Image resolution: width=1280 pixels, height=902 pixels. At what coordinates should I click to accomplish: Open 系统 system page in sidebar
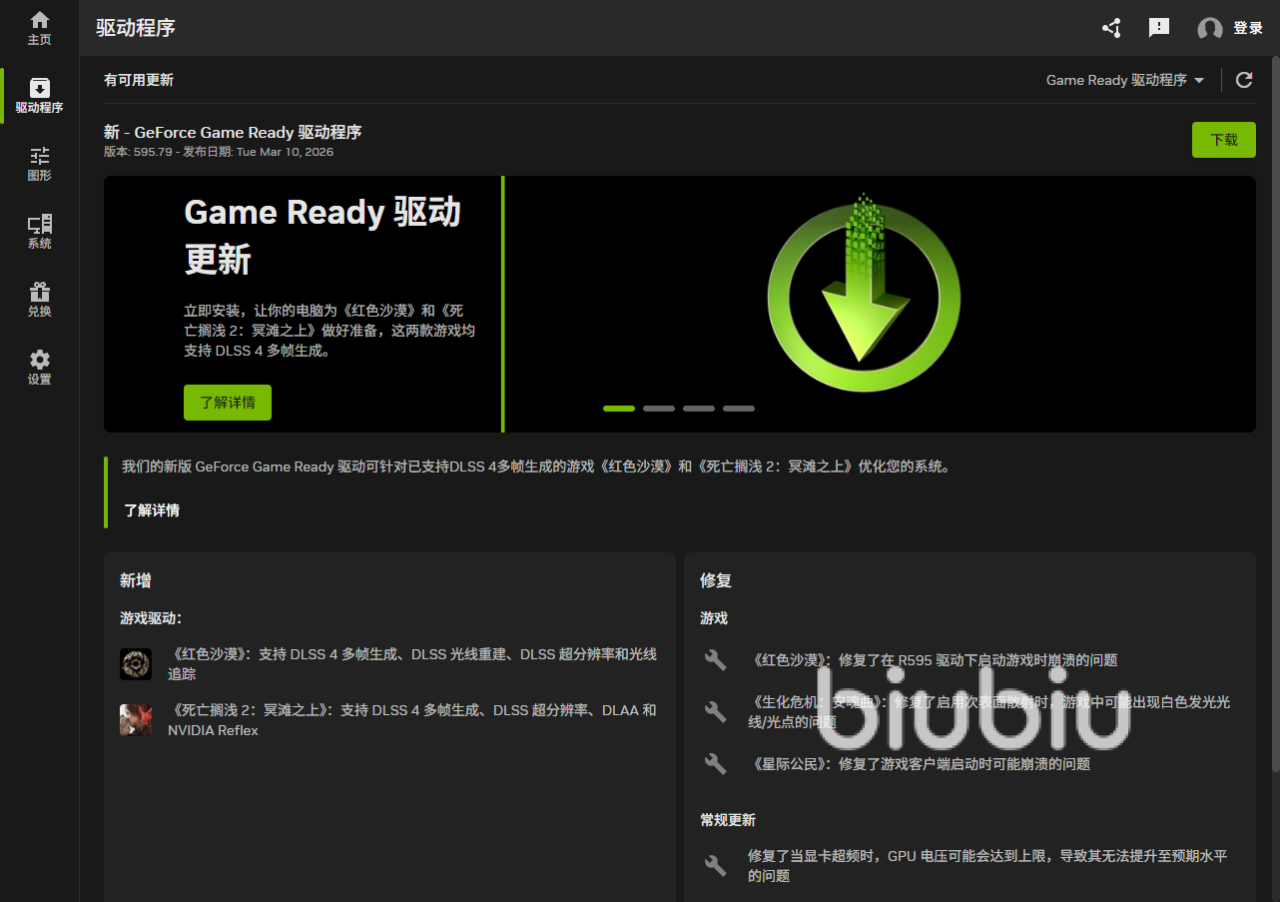click(39, 232)
